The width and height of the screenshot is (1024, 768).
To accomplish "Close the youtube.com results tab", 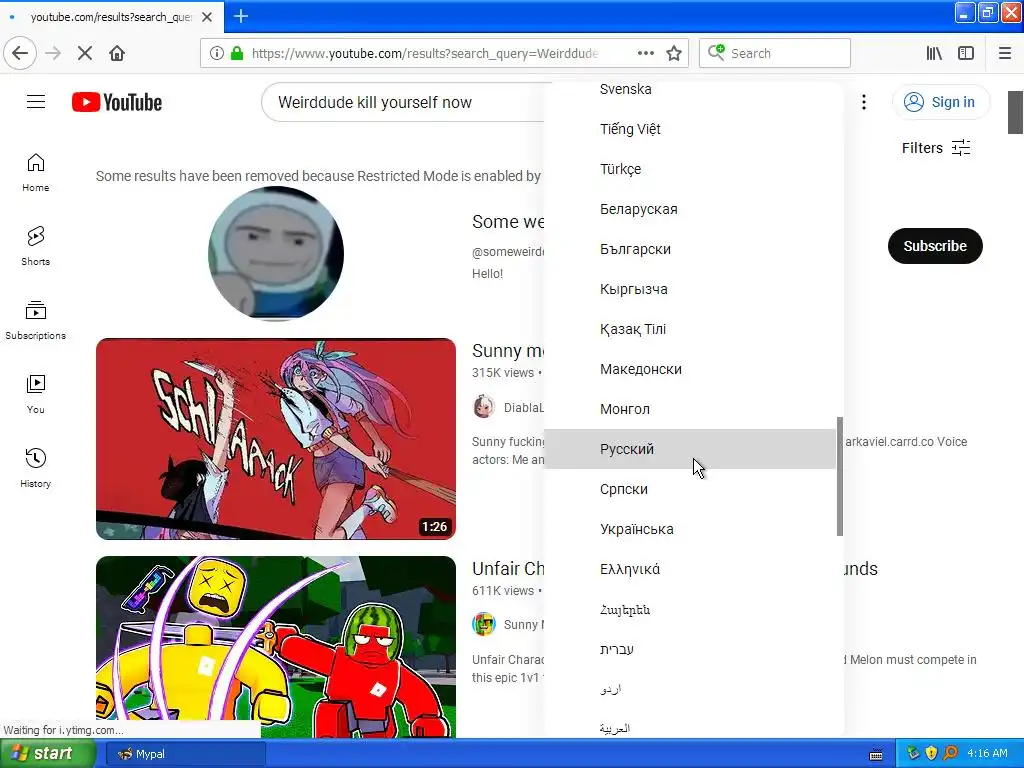I will (207, 17).
